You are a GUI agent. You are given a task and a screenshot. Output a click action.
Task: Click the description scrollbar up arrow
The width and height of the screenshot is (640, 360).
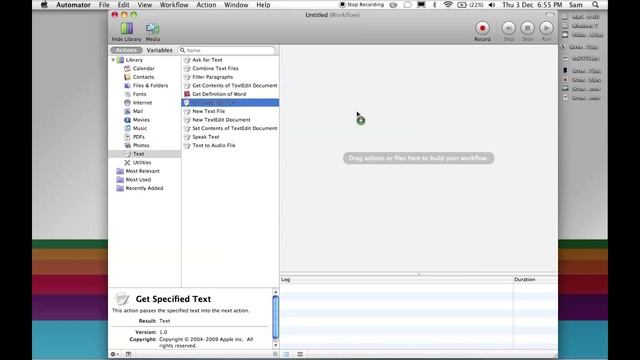pyautogui.click(x=276, y=292)
